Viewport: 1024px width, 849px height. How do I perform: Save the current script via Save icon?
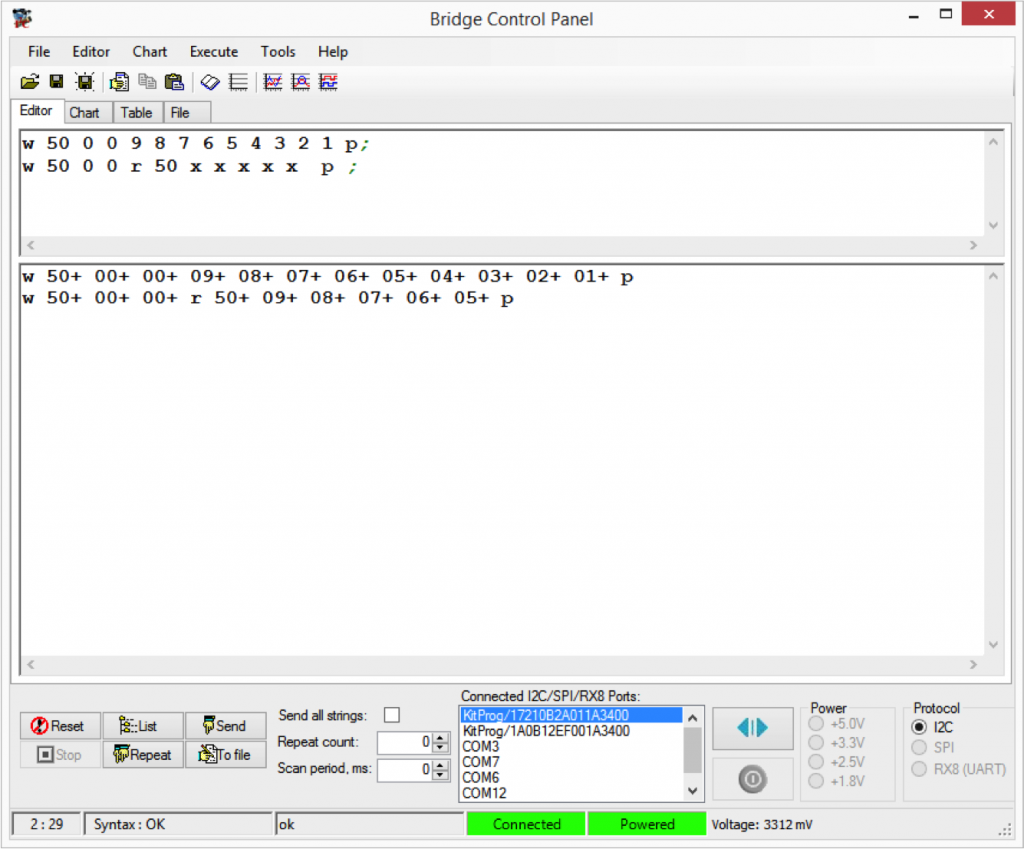pyautogui.click(x=54, y=81)
